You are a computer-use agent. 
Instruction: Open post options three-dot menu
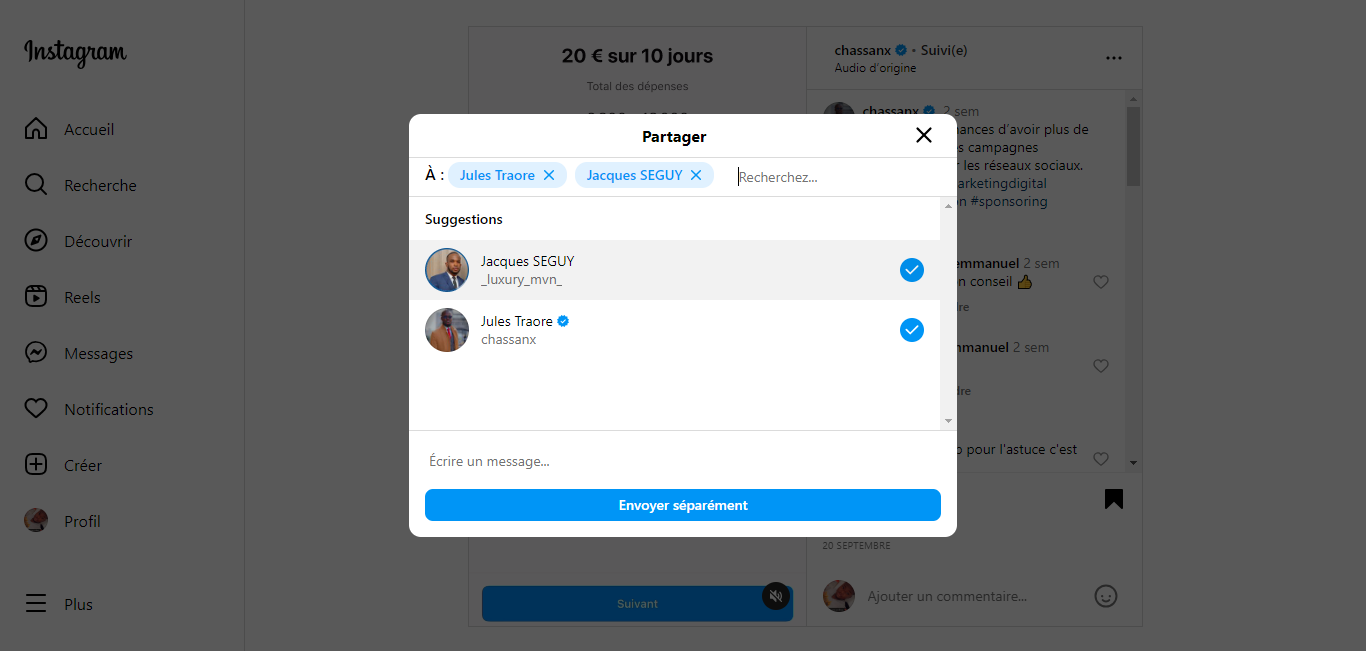[x=1113, y=58]
